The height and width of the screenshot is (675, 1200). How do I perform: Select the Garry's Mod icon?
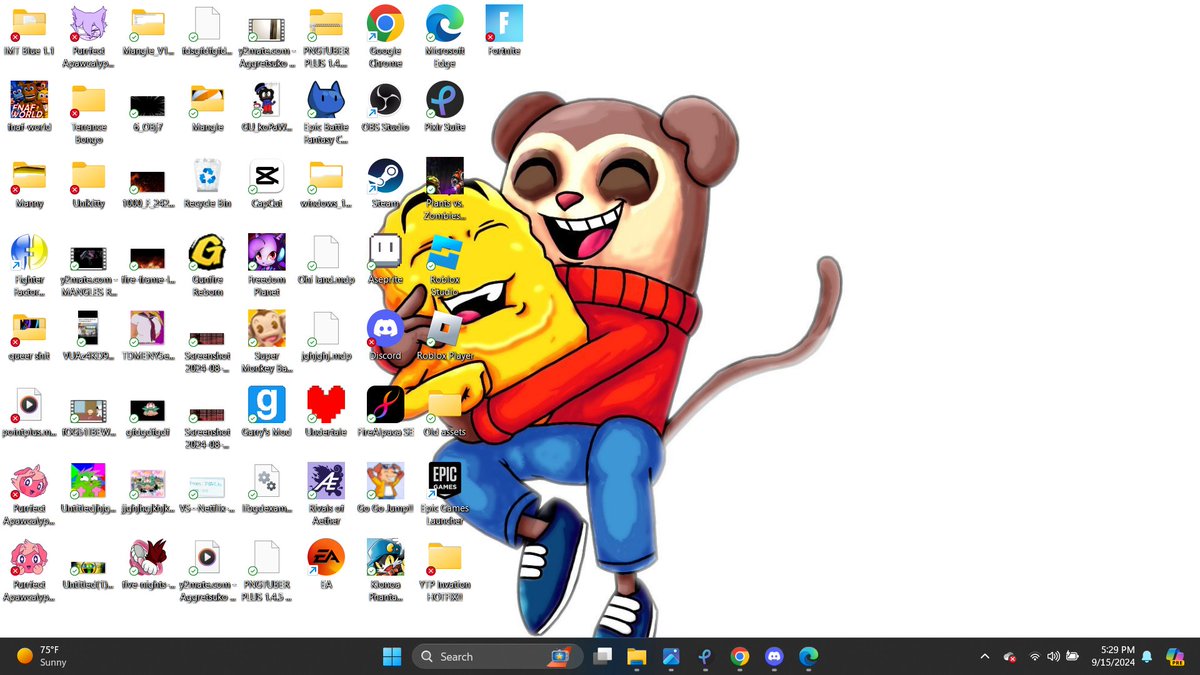[x=266, y=411]
